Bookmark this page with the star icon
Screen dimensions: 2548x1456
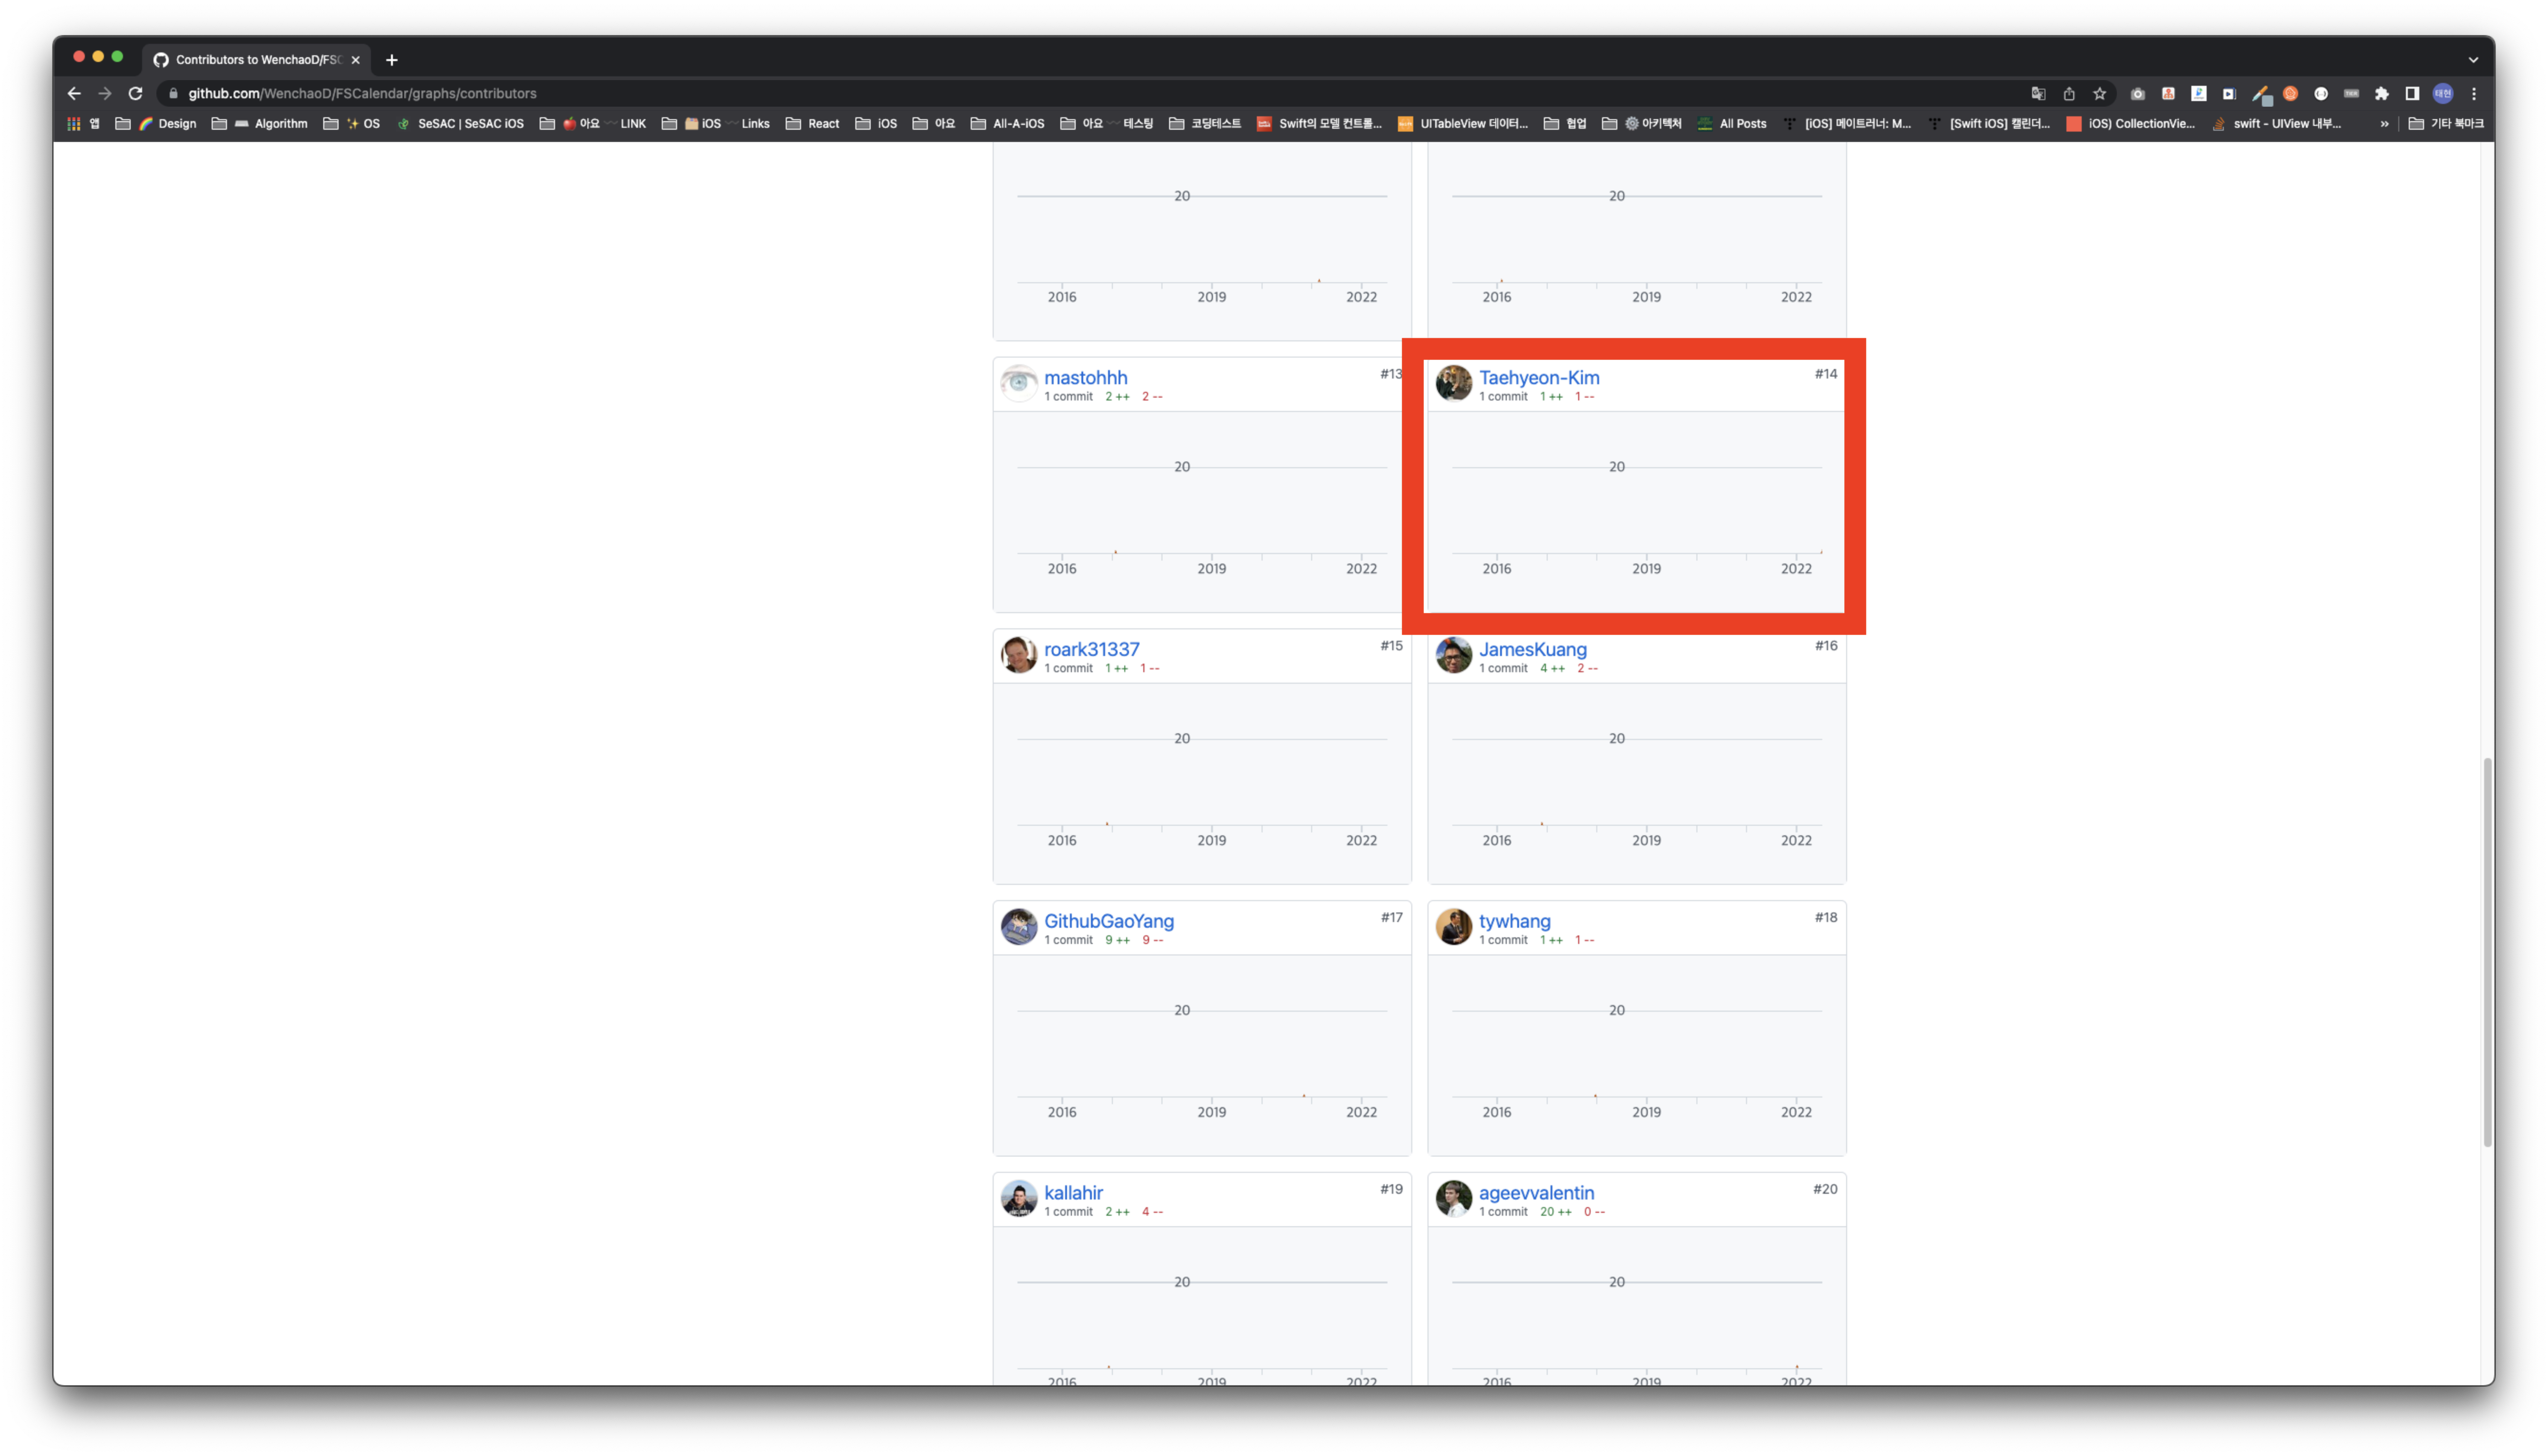pyautogui.click(x=2099, y=93)
